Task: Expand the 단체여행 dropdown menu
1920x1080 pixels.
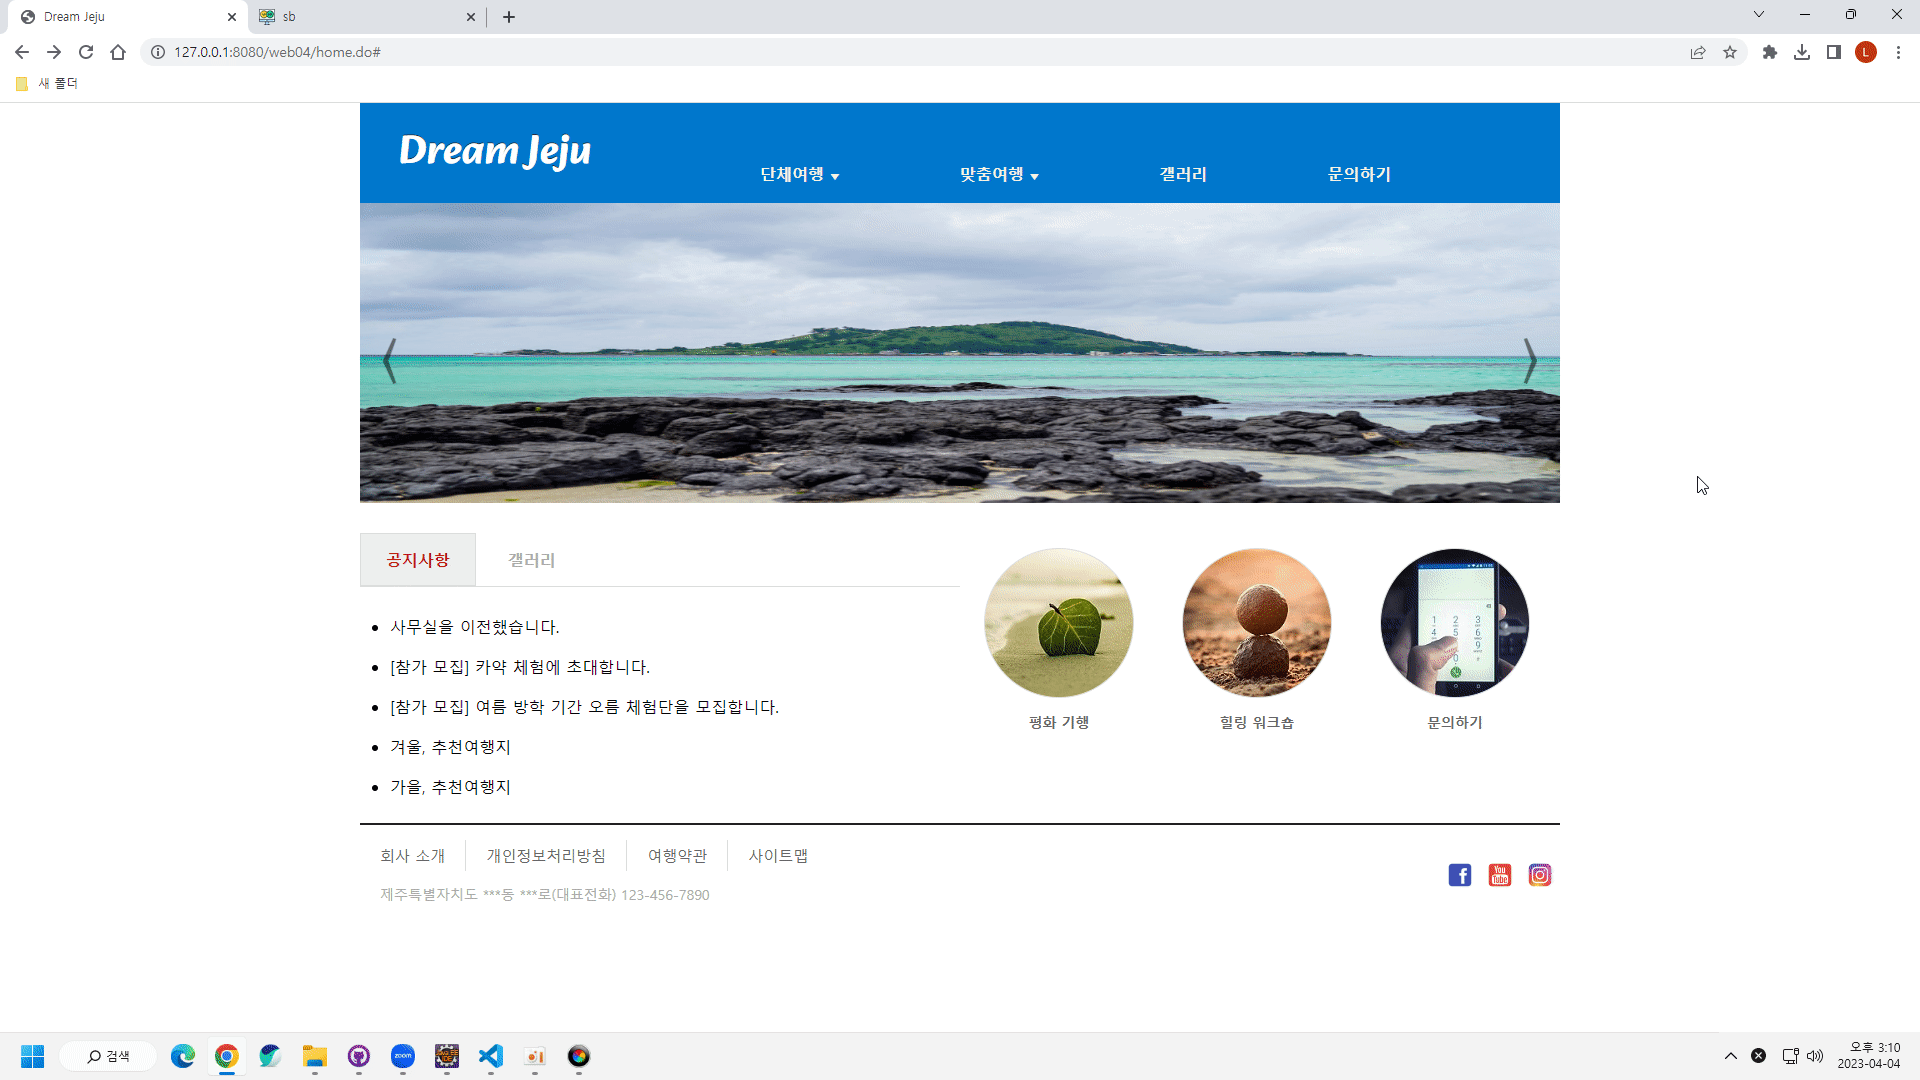Action: (x=799, y=175)
